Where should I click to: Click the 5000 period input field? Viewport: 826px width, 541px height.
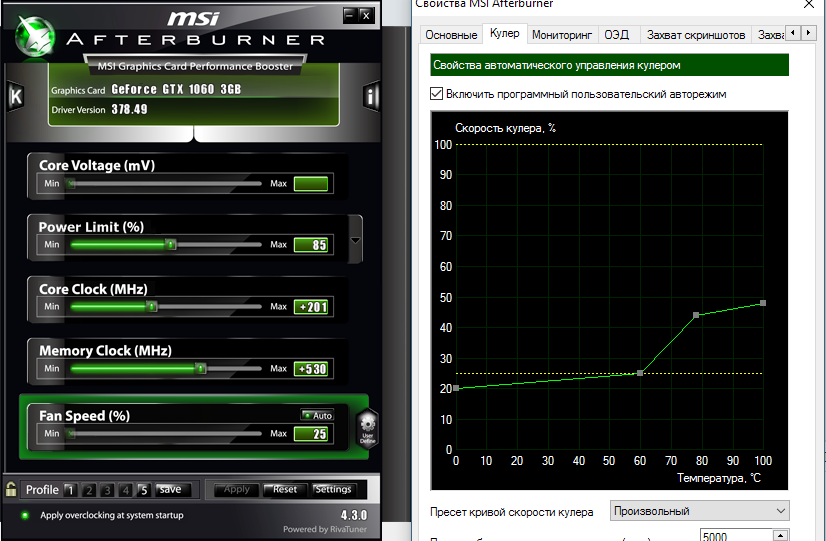(736, 535)
